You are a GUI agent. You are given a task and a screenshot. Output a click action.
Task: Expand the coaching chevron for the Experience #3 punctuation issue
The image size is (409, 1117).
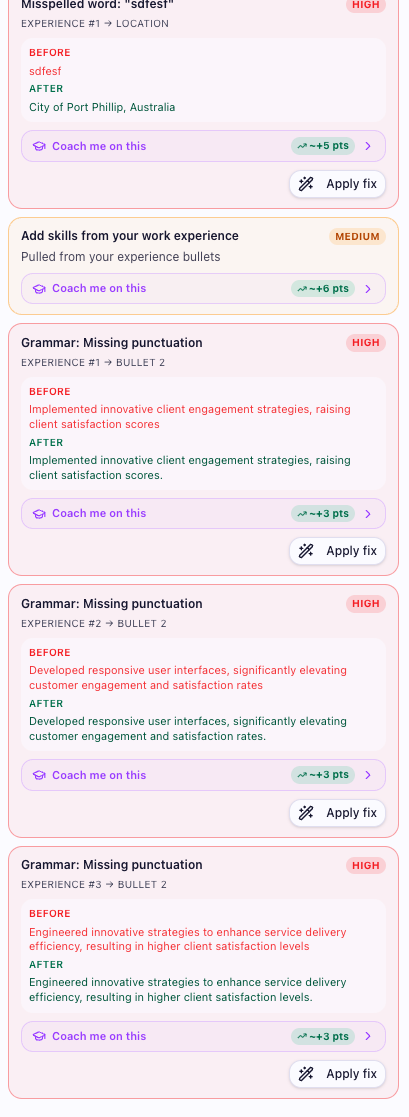pyautogui.click(x=368, y=1037)
